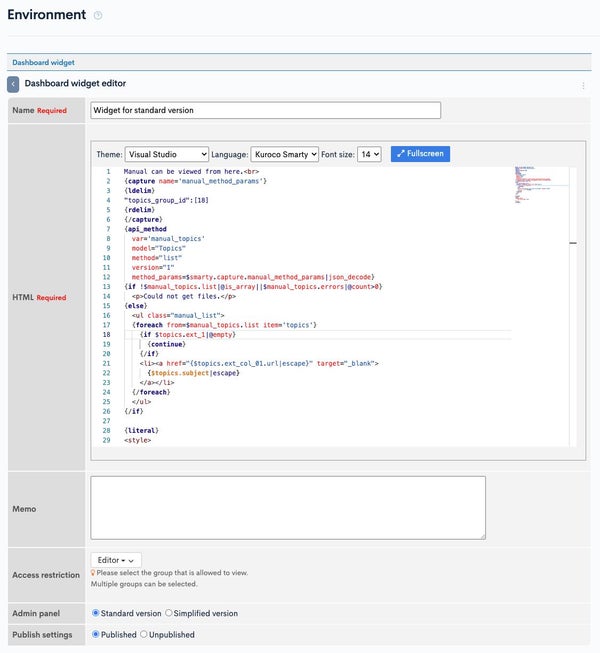
Task: Select the Standard version radio button
Action: tap(95, 613)
